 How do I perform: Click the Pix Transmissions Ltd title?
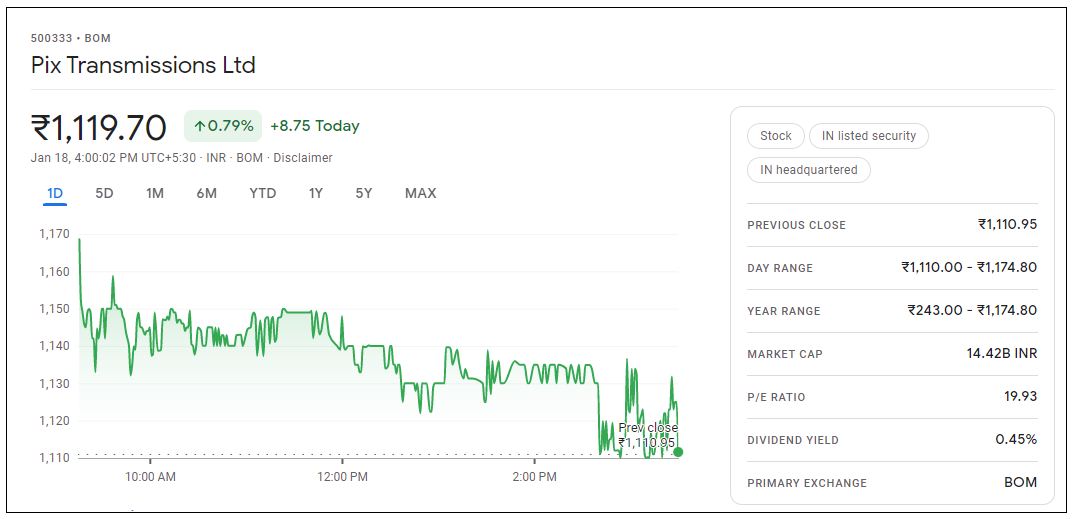pos(143,65)
